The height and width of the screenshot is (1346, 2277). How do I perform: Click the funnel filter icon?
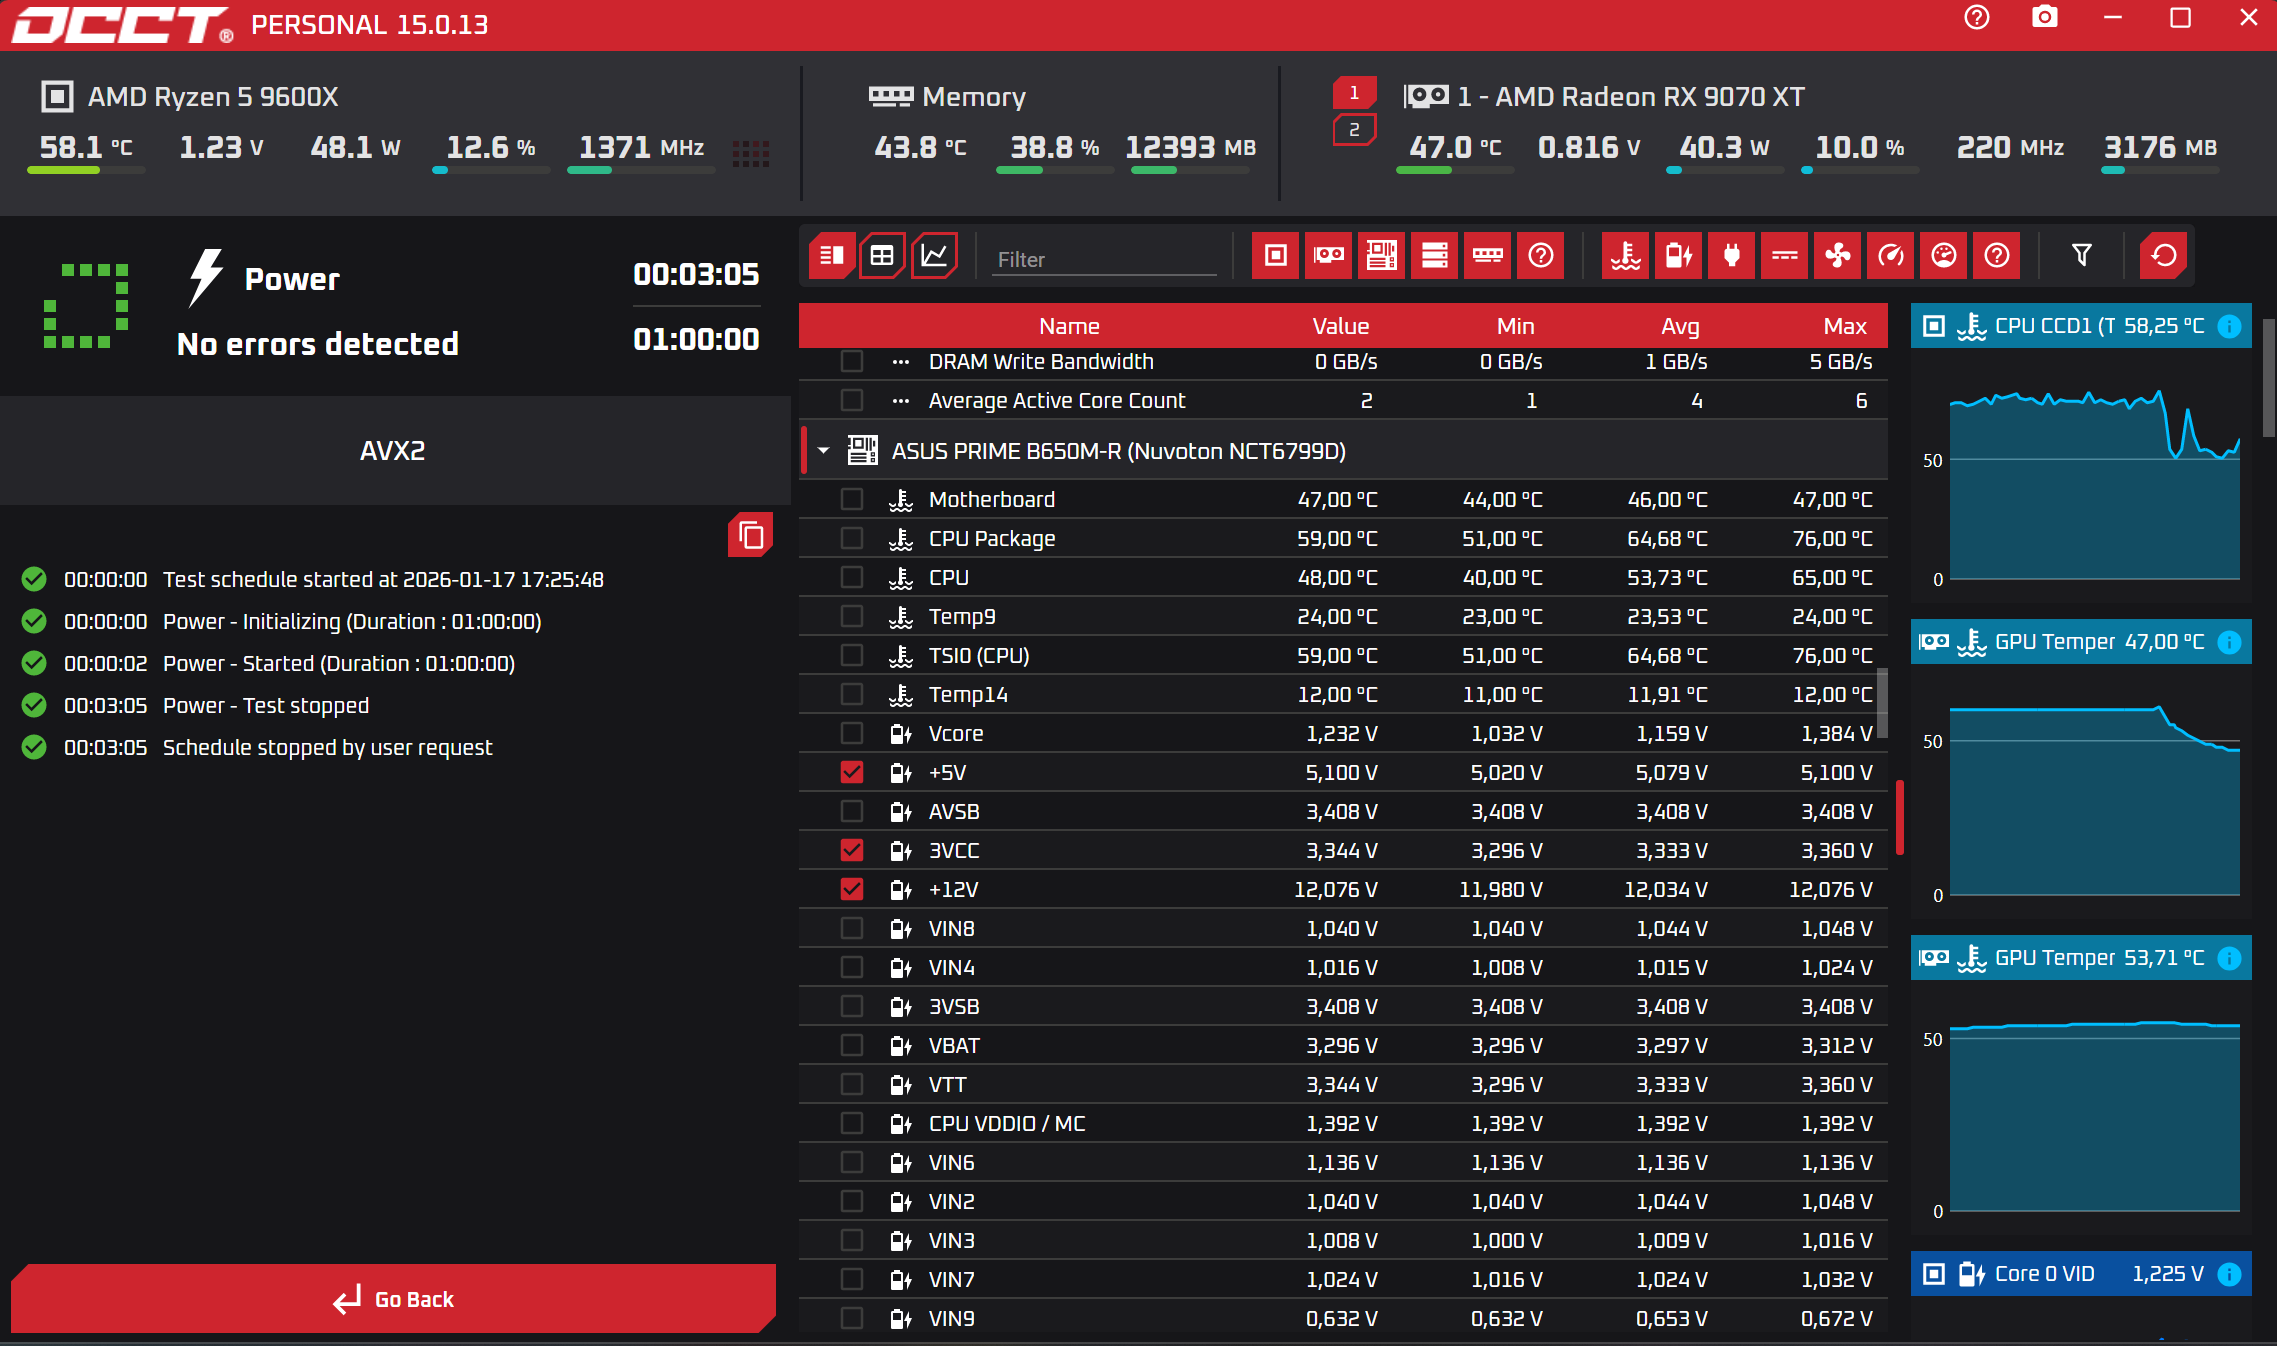point(2081,256)
